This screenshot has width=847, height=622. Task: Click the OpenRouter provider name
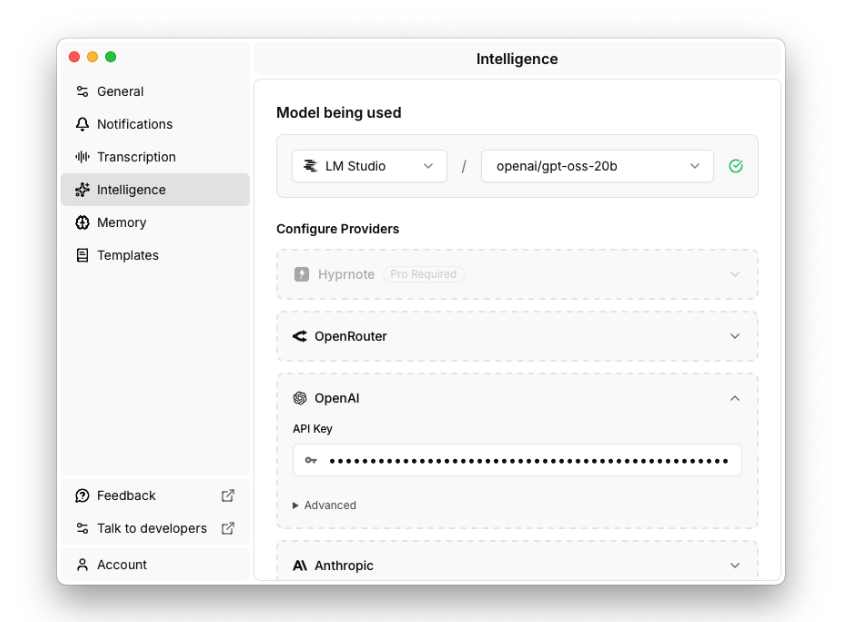[x=351, y=336]
